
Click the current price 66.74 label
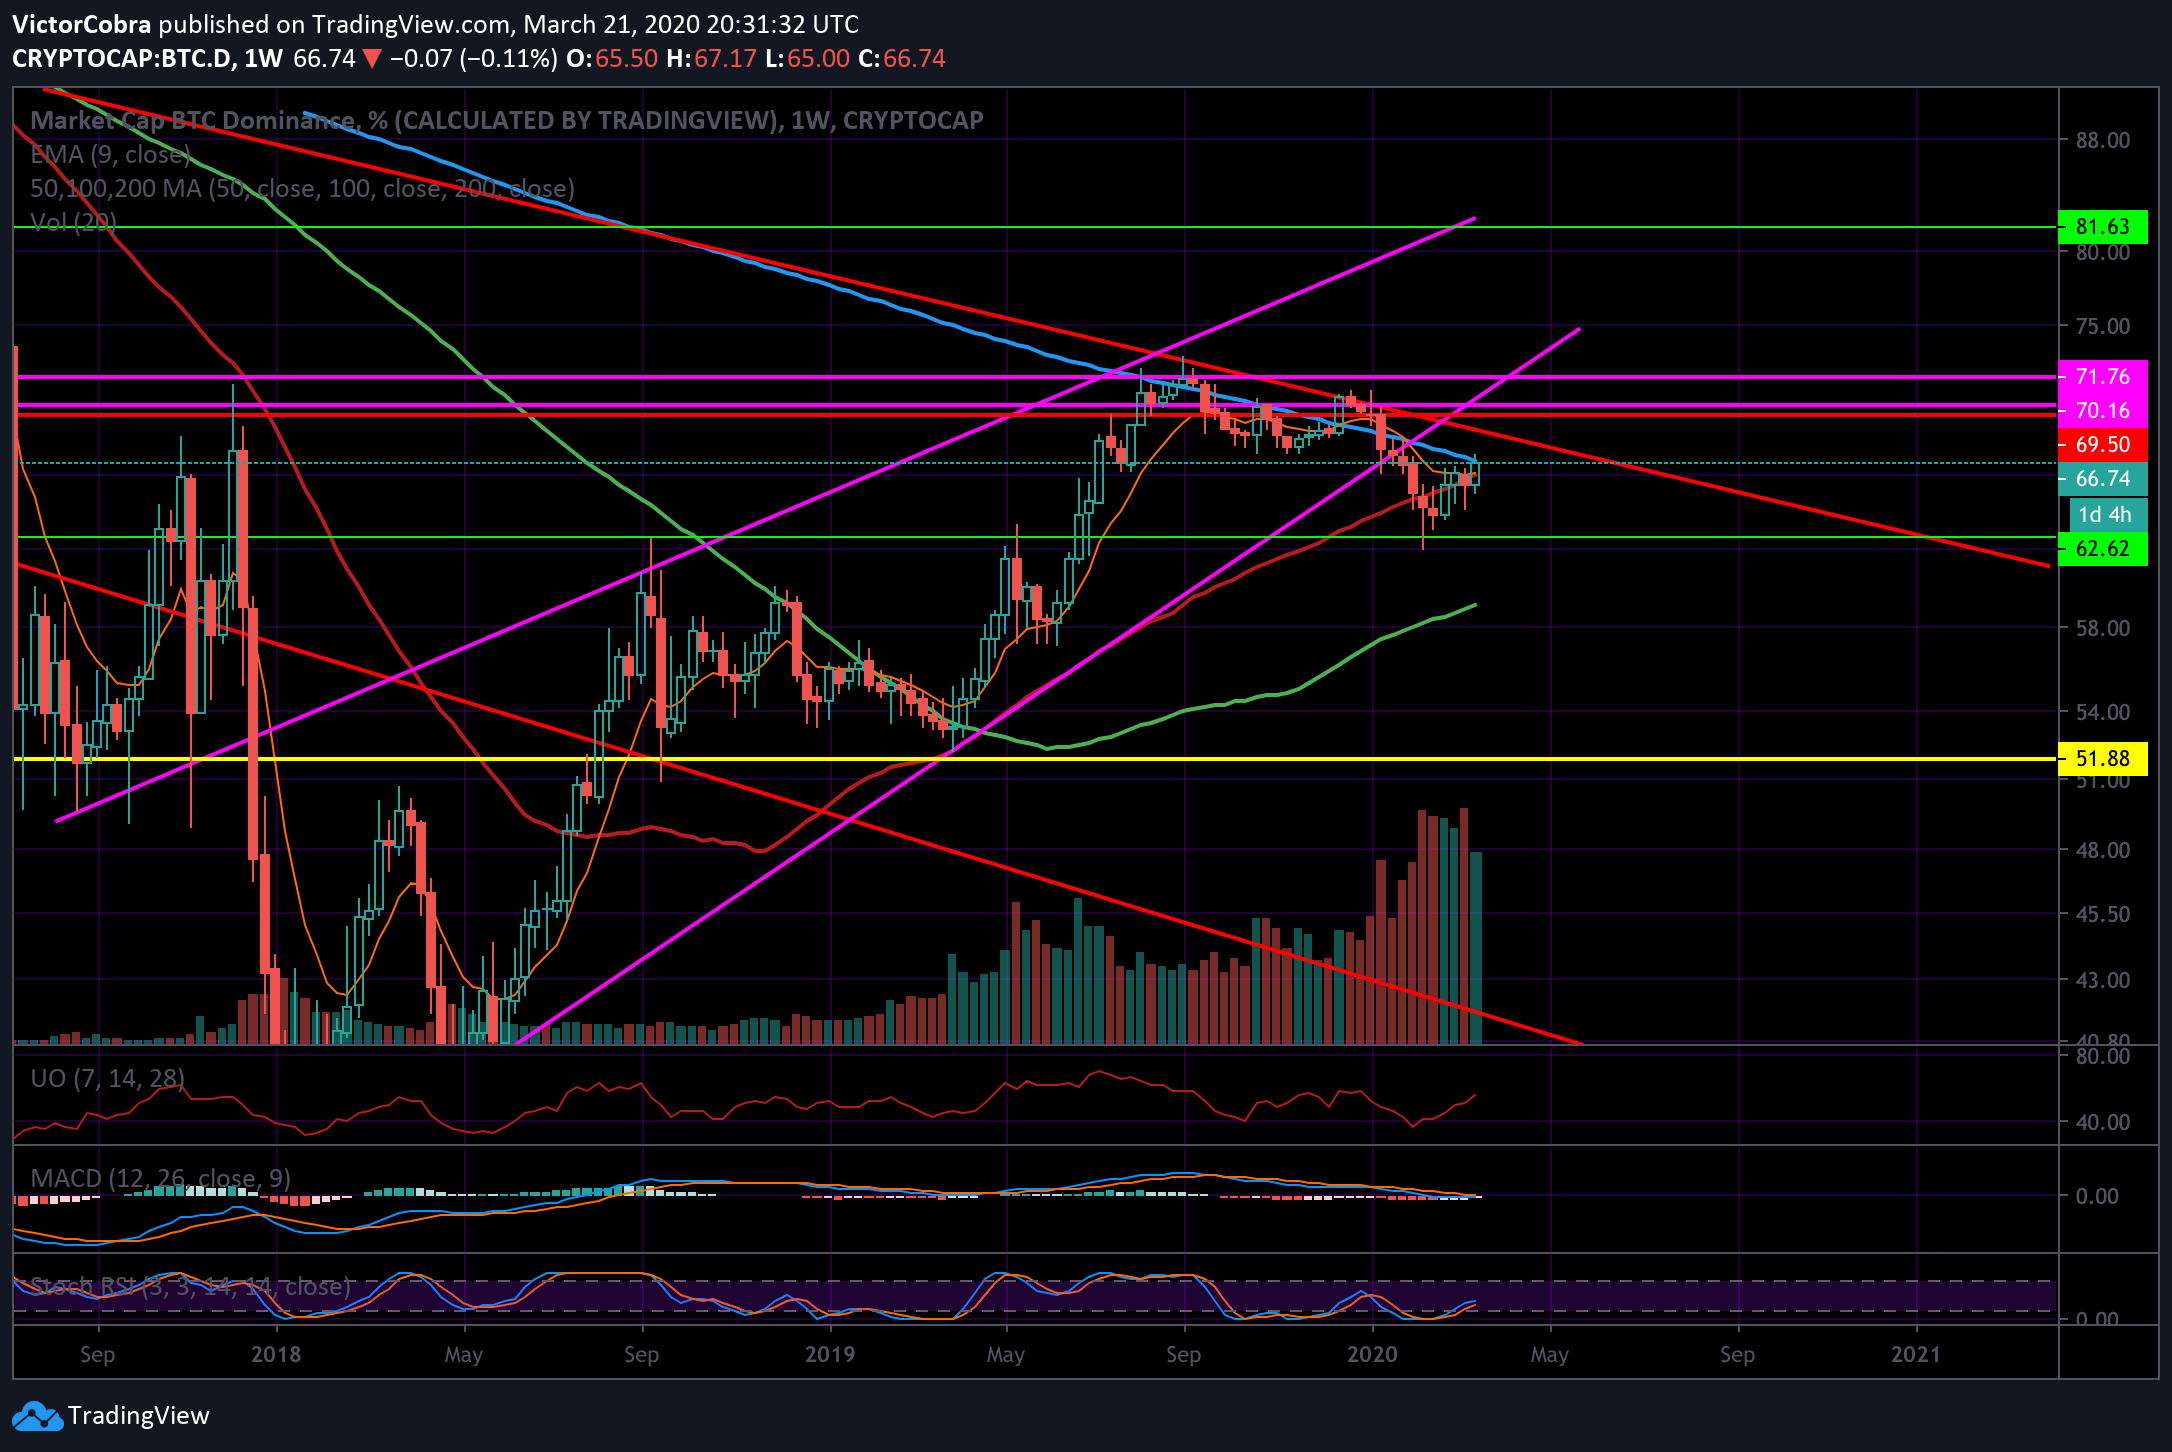(2102, 479)
